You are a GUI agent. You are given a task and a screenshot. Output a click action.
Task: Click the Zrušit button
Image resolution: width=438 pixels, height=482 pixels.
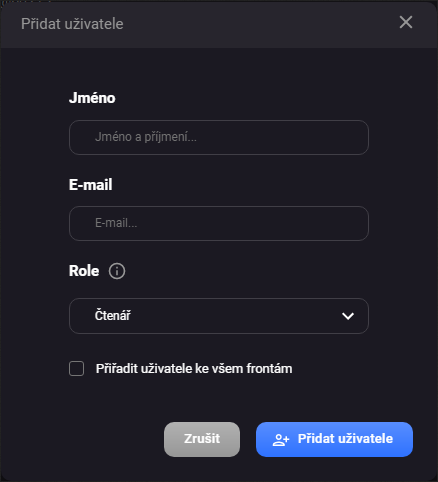(x=202, y=439)
